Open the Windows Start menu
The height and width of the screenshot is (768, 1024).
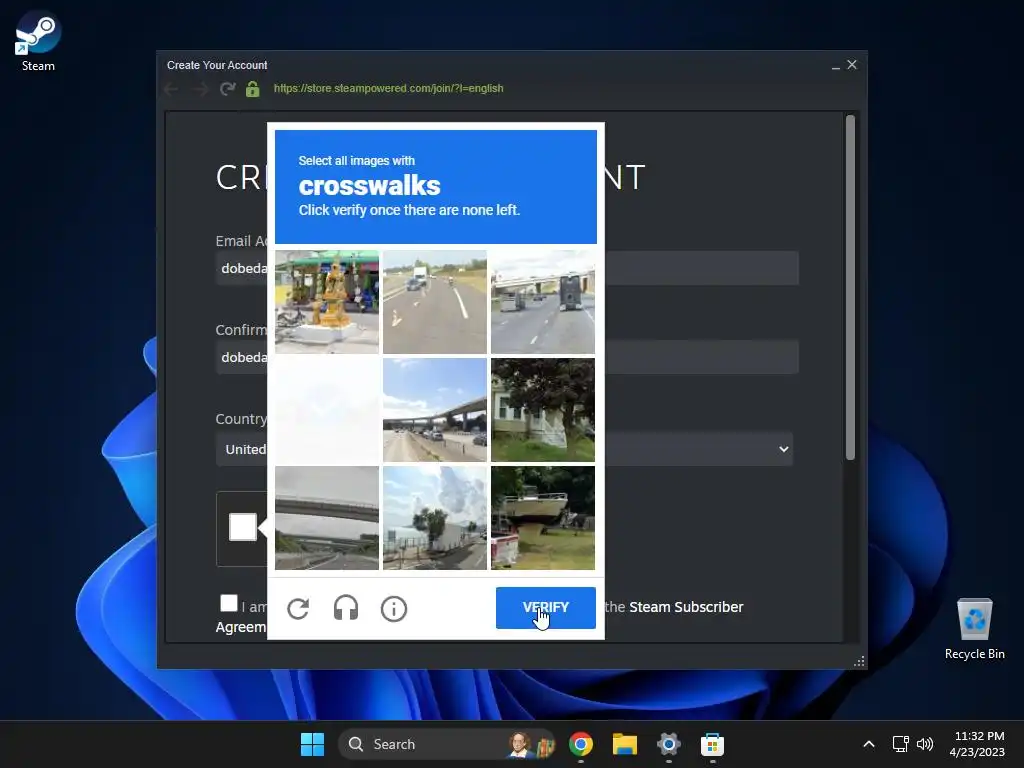pyautogui.click(x=312, y=744)
